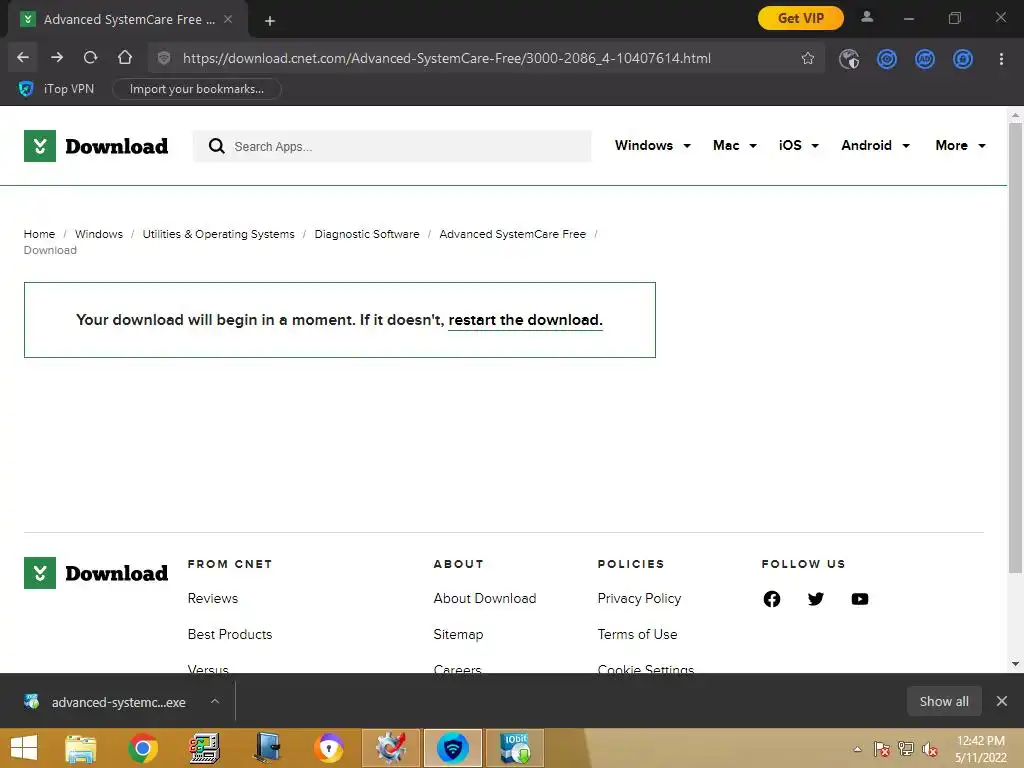
Task: Click the scrollbar down arrow
Action: coord(1015,664)
